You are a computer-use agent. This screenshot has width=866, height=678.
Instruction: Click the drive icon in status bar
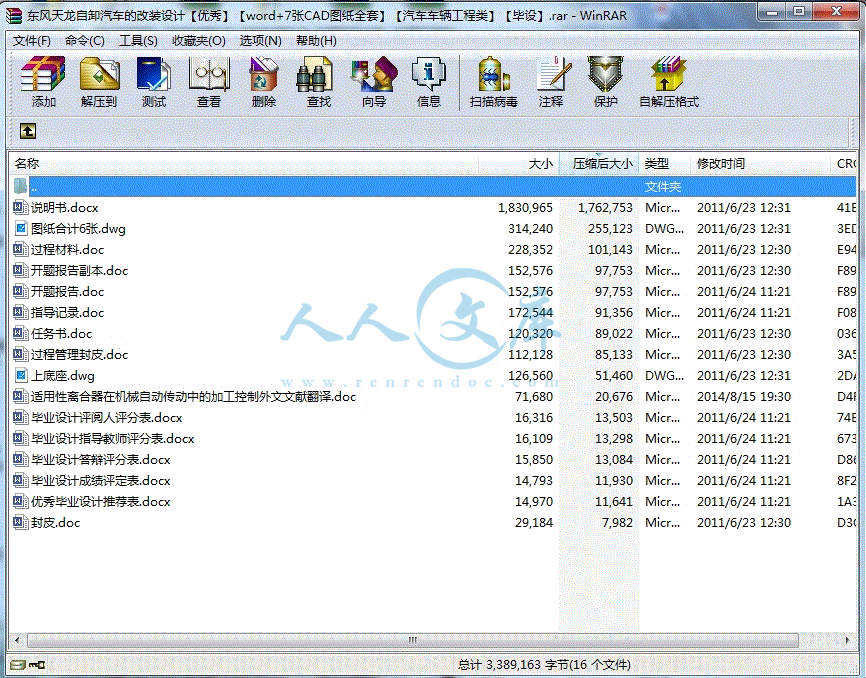pyautogui.click(x=18, y=664)
